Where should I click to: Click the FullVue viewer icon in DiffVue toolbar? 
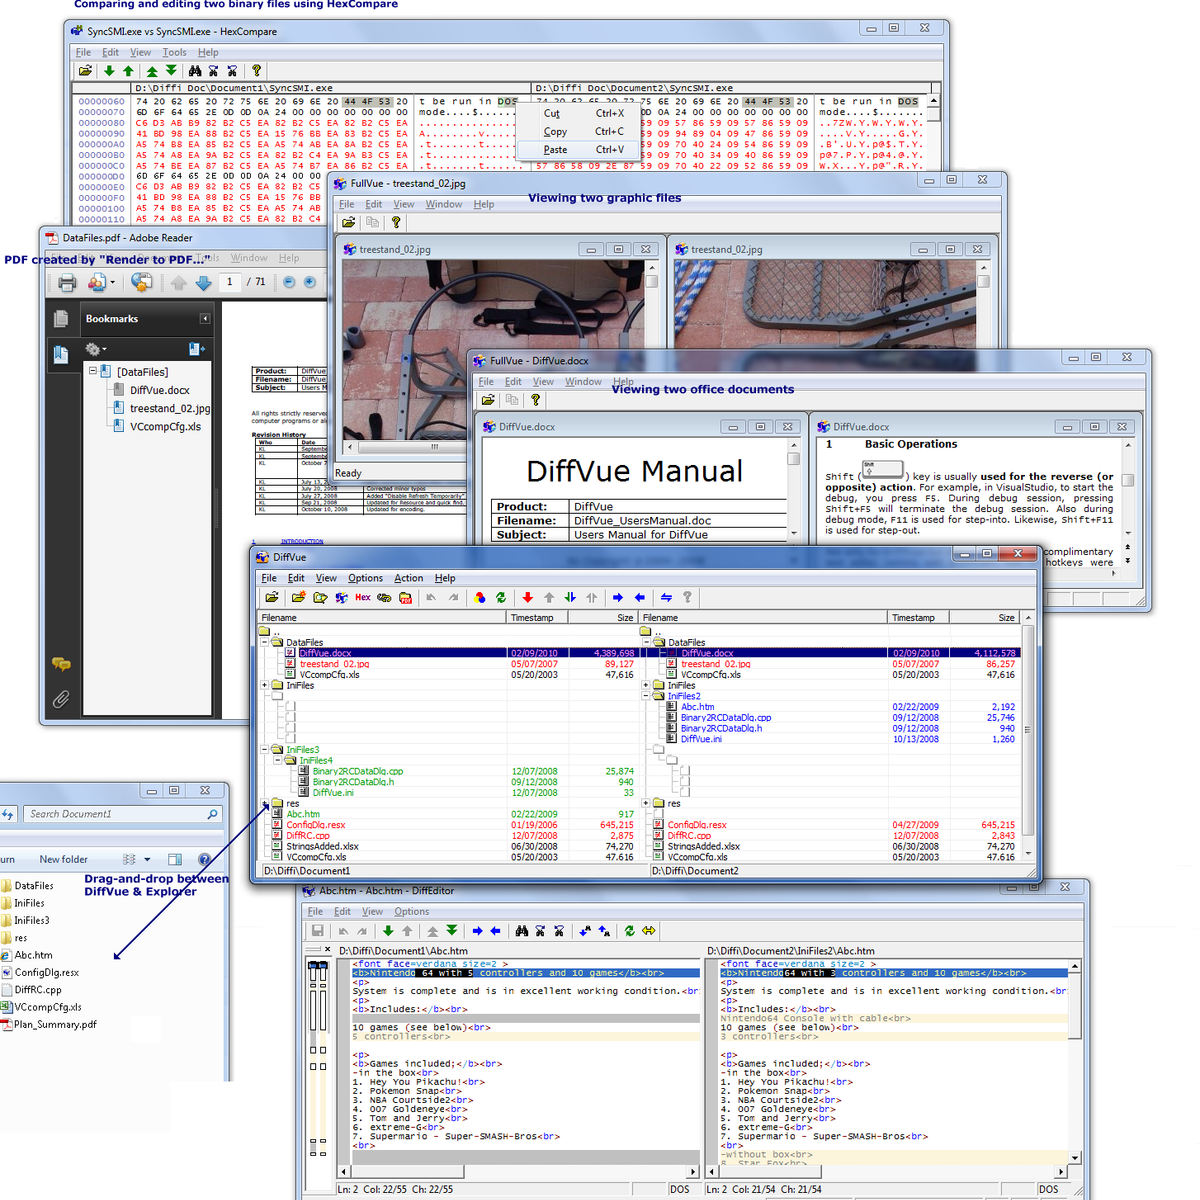(342, 598)
